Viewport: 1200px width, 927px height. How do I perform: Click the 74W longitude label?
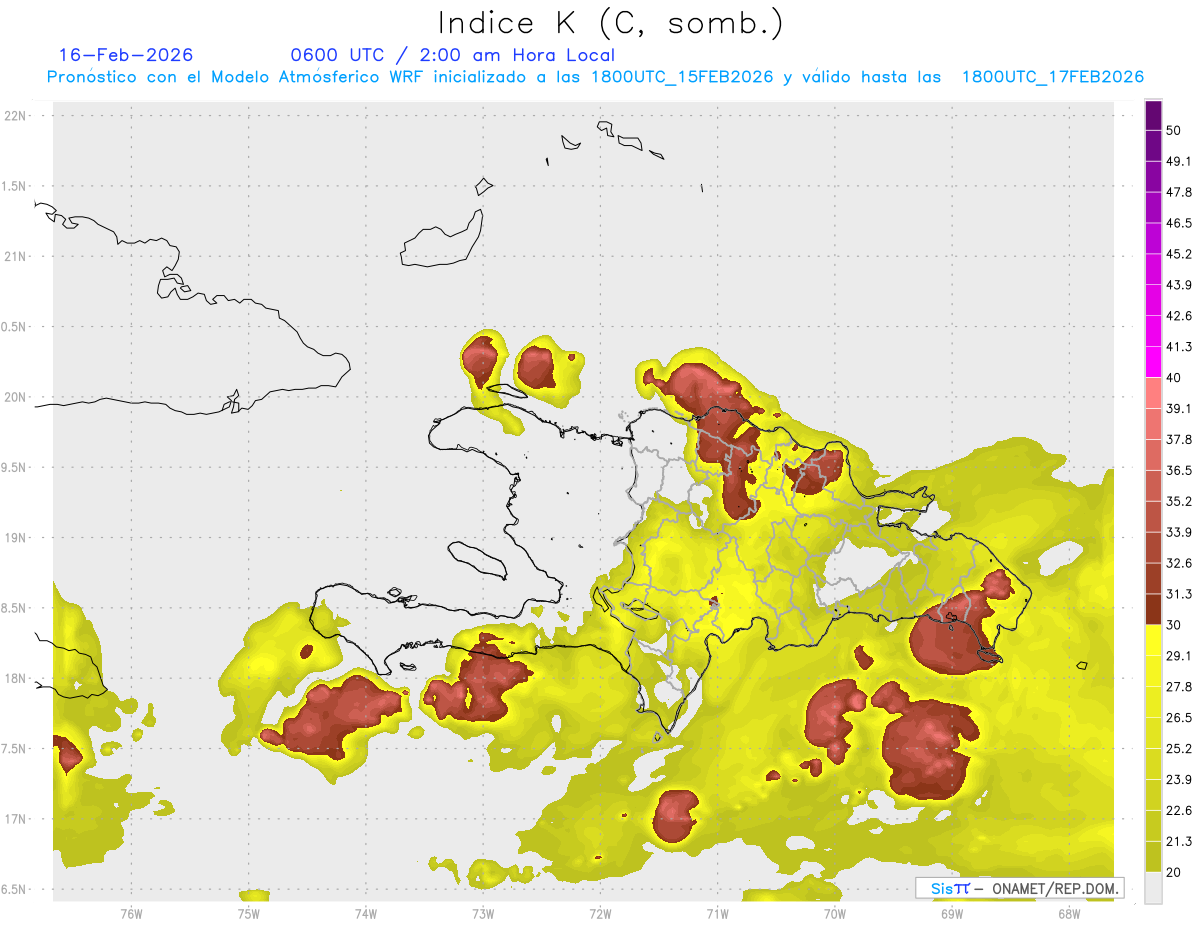point(366,913)
